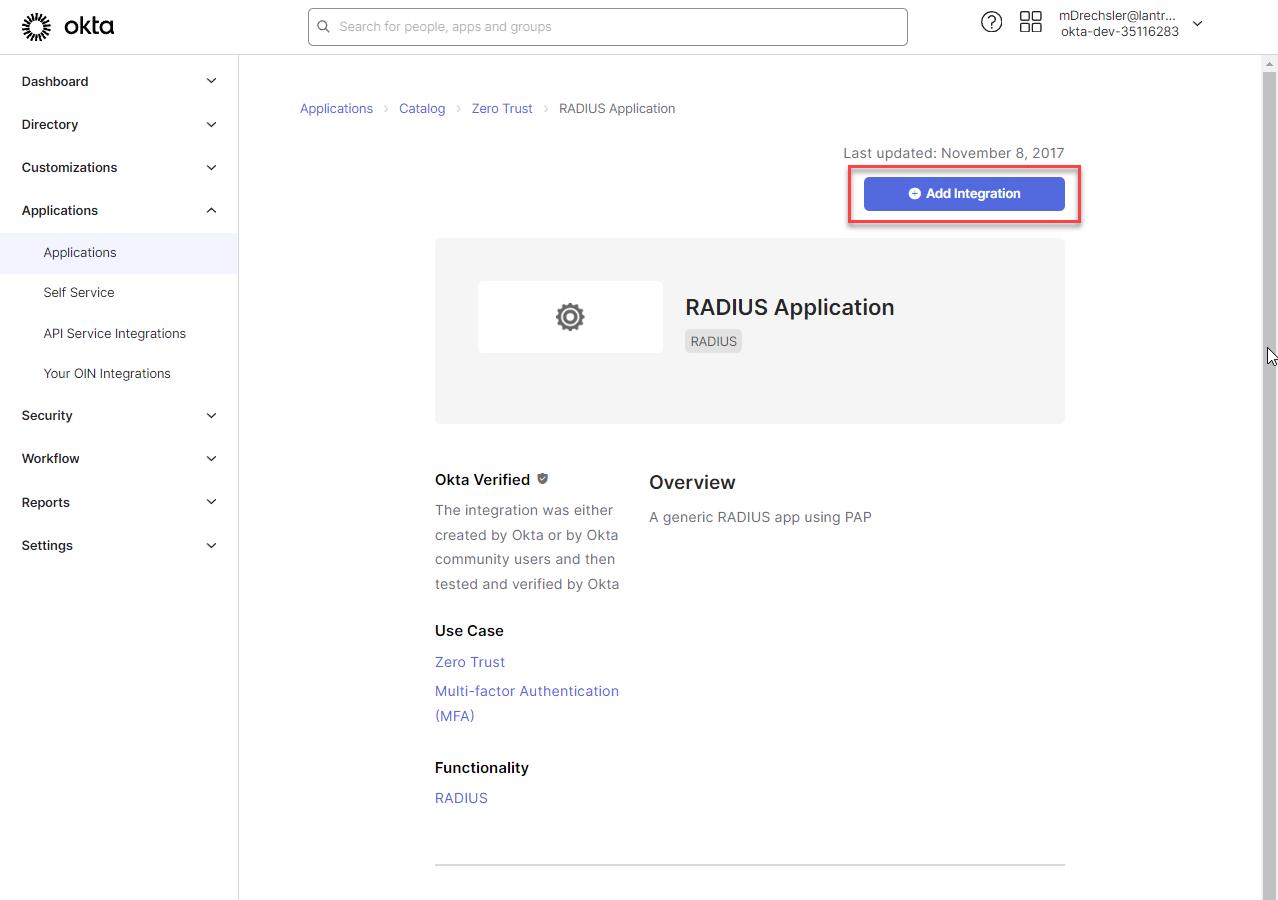Open Your OIN Integrations menu item
The width and height of the screenshot is (1278, 900).
pyautogui.click(x=107, y=373)
